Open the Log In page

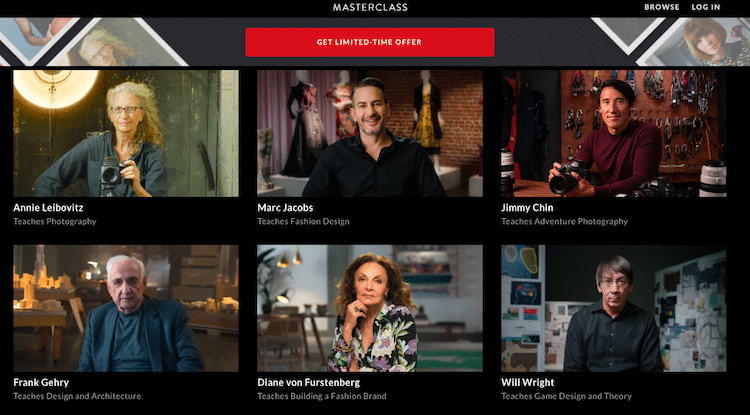706,7
